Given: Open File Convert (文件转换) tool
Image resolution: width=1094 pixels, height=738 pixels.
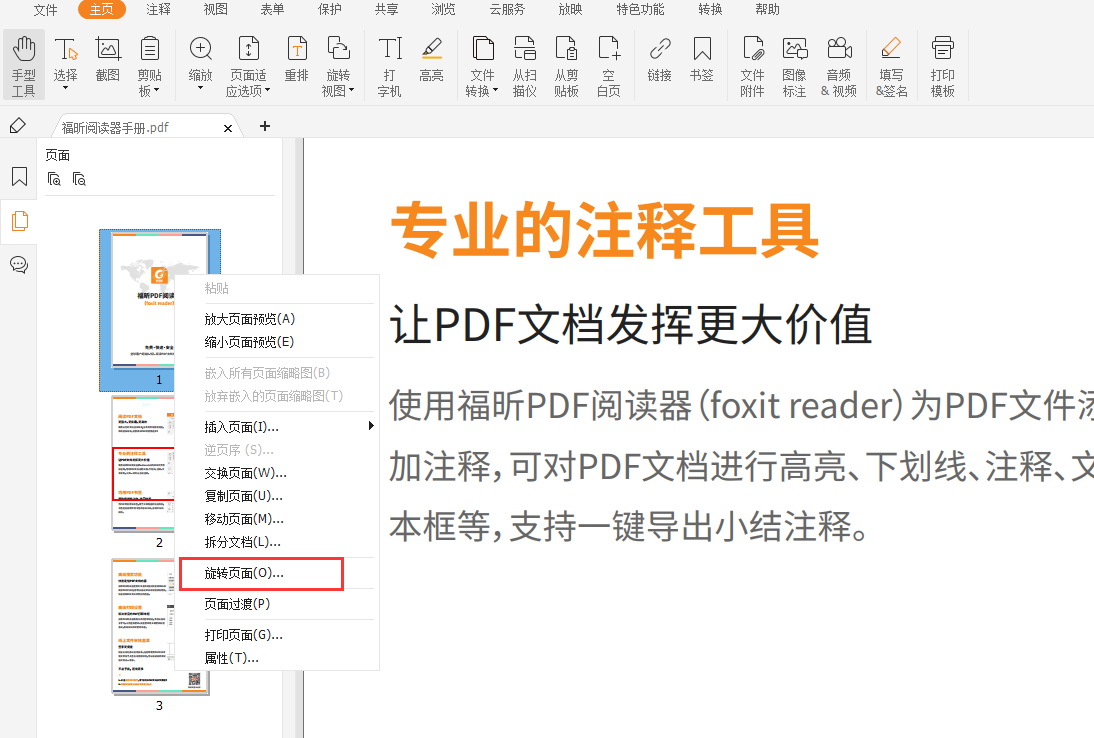Looking at the screenshot, I should 482,66.
